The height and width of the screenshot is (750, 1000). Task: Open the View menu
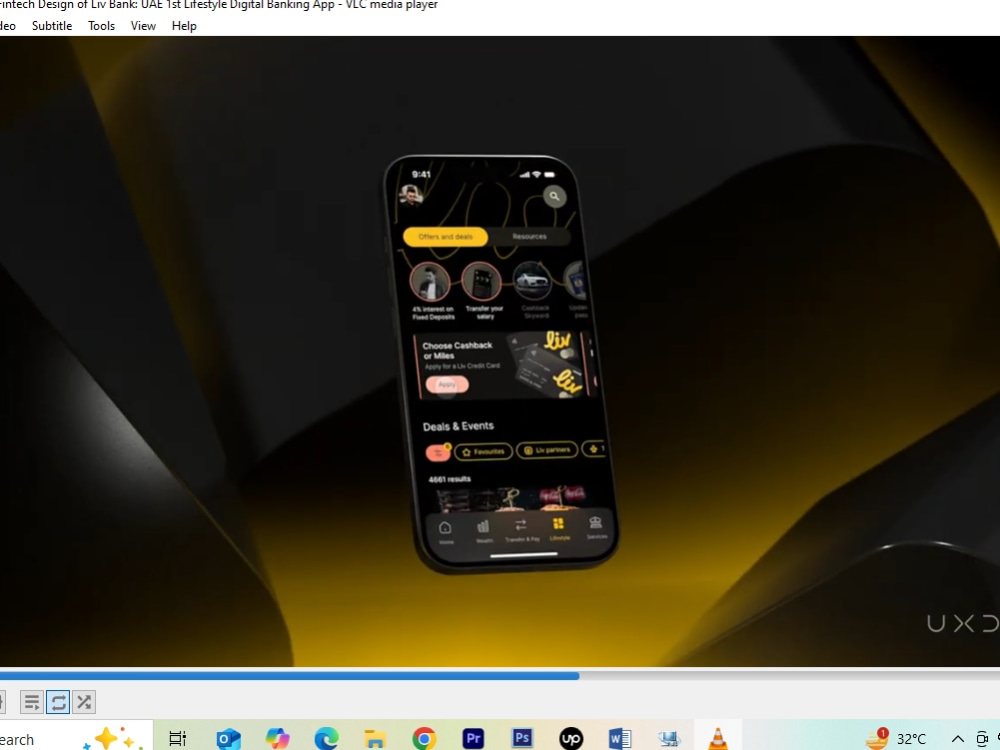point(143,26)
